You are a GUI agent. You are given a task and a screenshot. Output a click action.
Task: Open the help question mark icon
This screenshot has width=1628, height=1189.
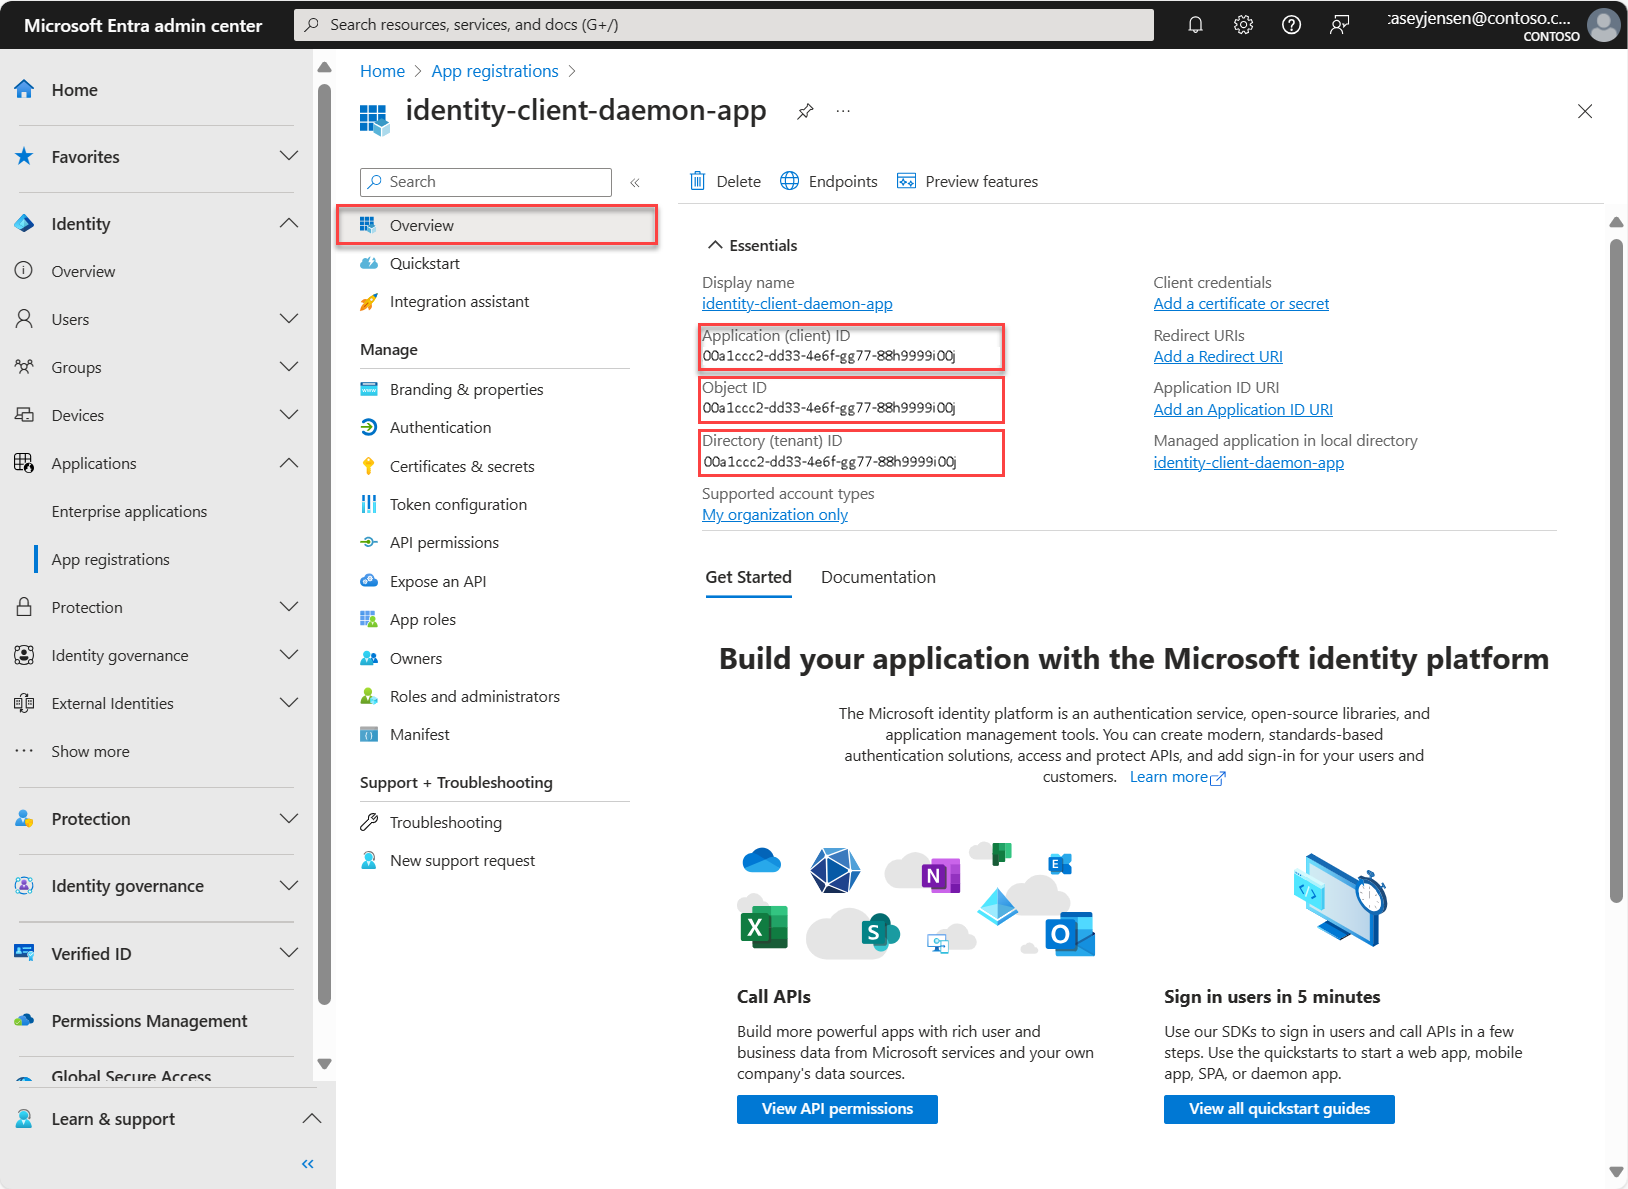(1291, 25)
